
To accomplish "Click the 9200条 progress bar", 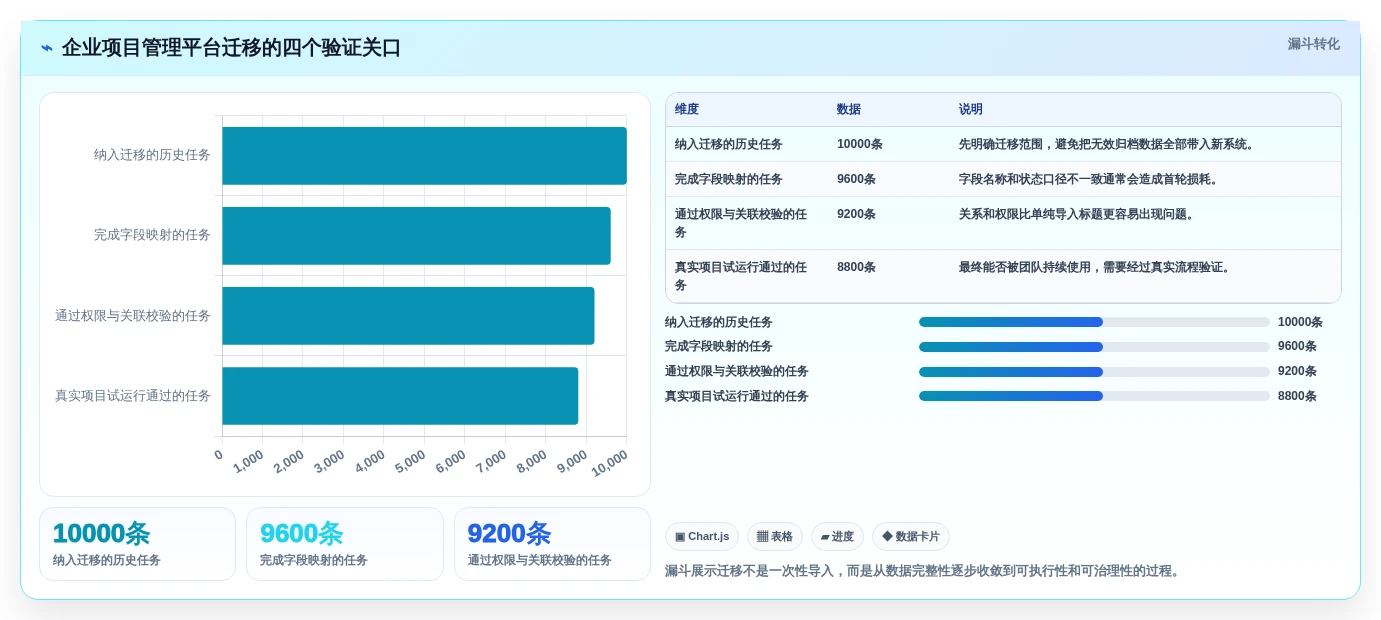I will coord(1094,372).
